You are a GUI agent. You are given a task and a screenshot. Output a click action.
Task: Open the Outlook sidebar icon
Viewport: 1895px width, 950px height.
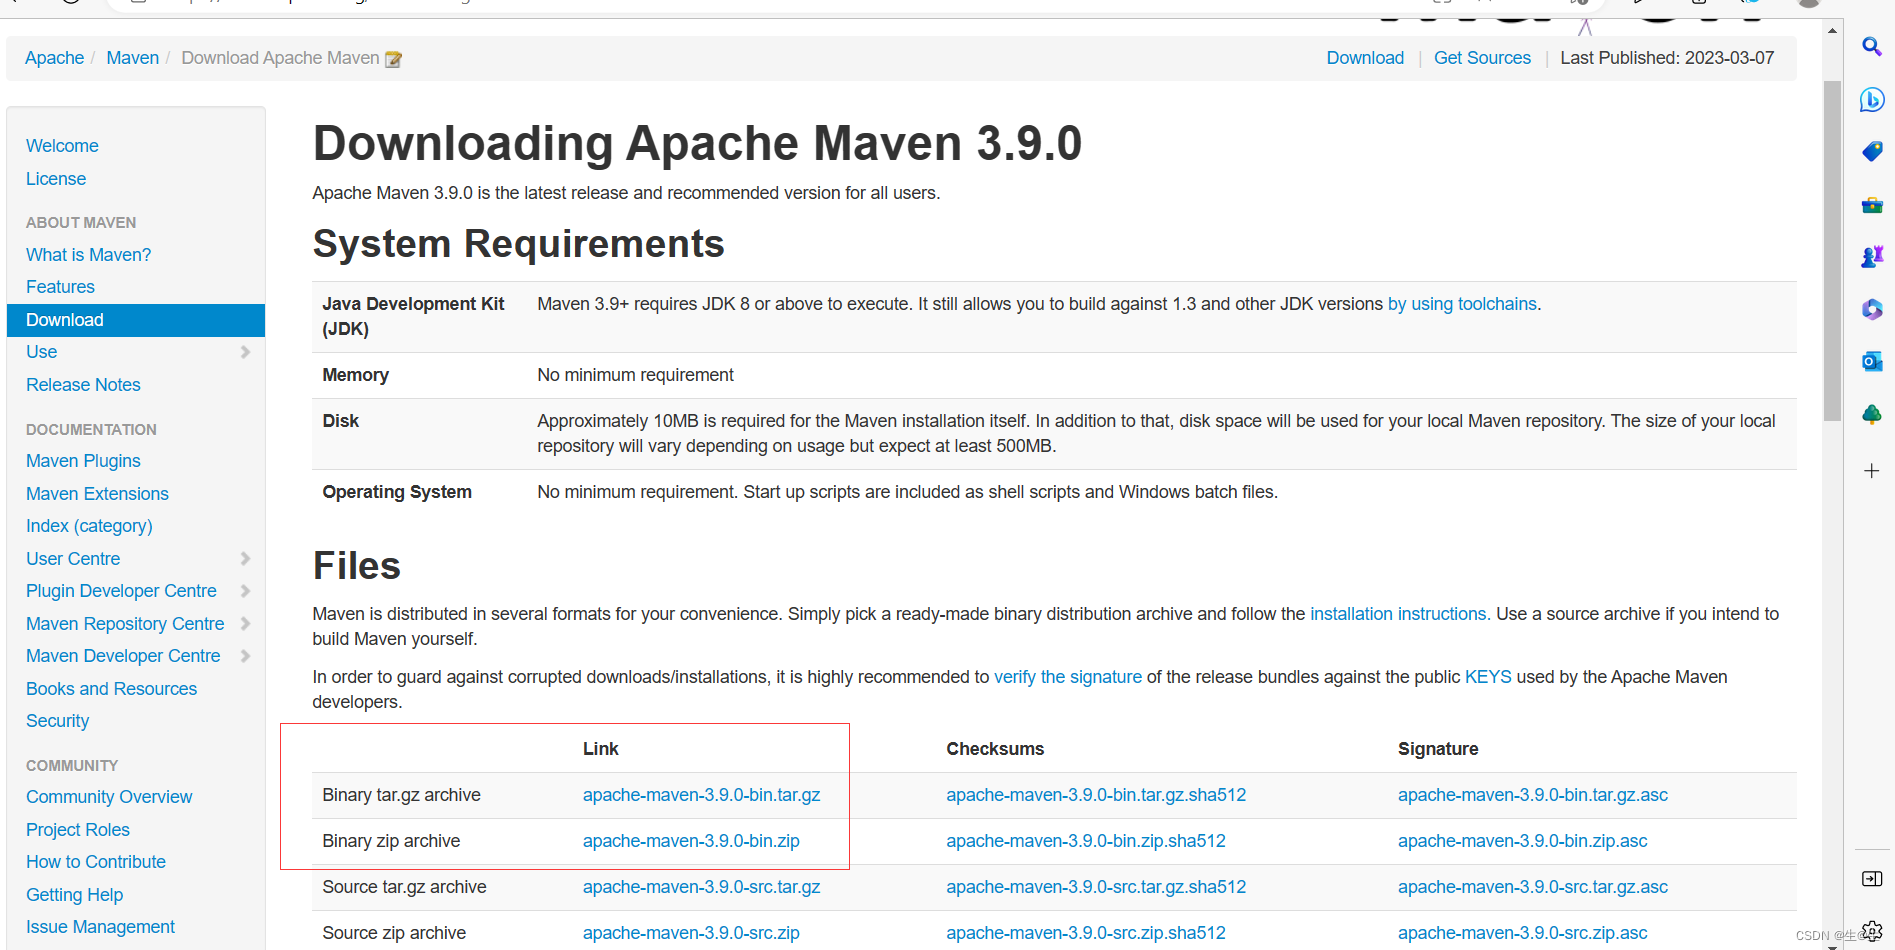[1872, 361]
